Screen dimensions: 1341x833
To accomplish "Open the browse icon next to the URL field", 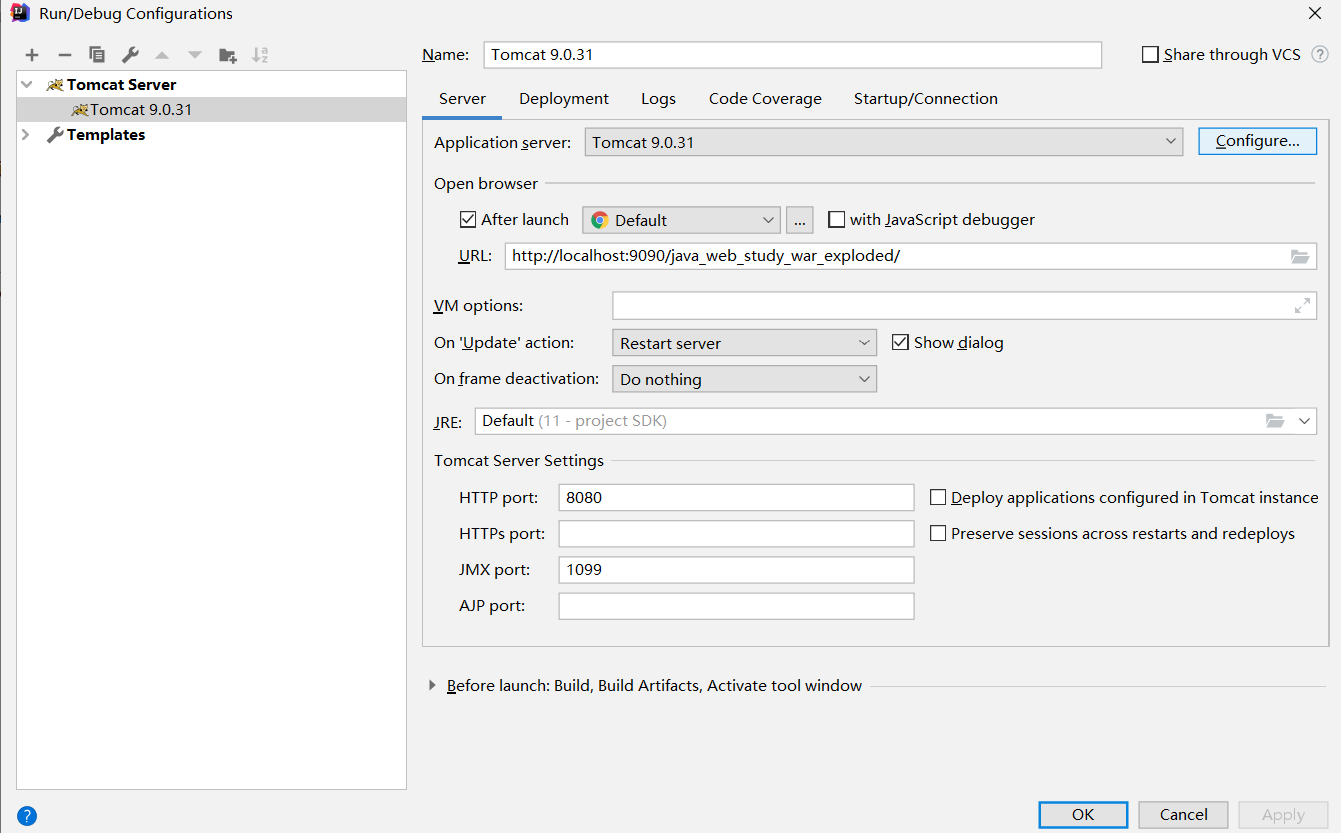I will [1300, 256].
